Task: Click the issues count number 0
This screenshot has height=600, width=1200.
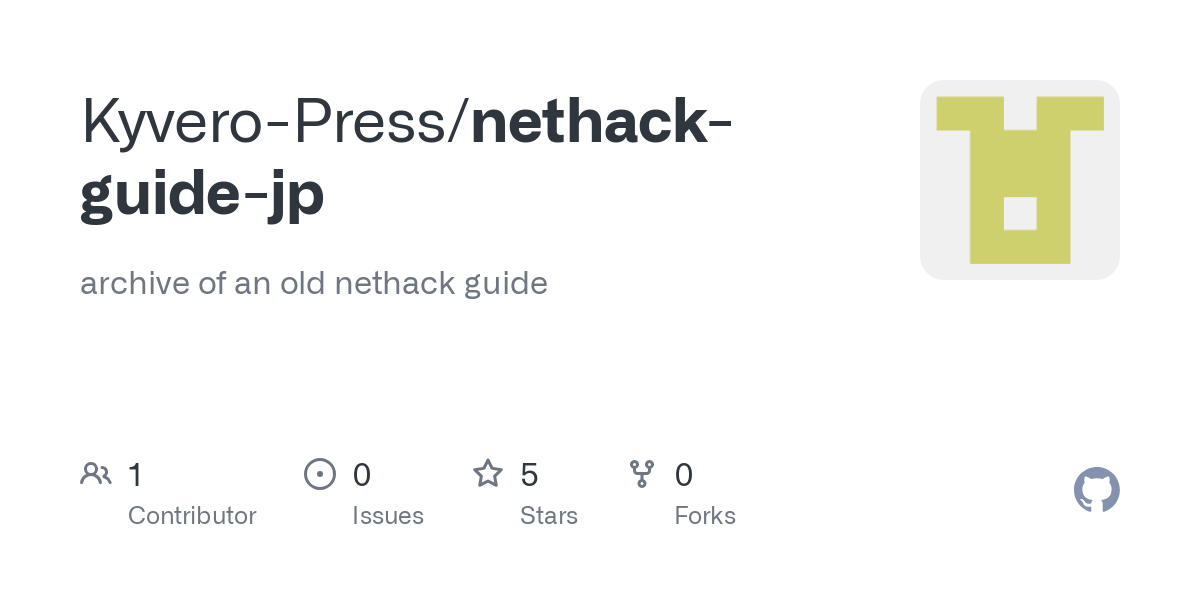Action: click(362, 474)
